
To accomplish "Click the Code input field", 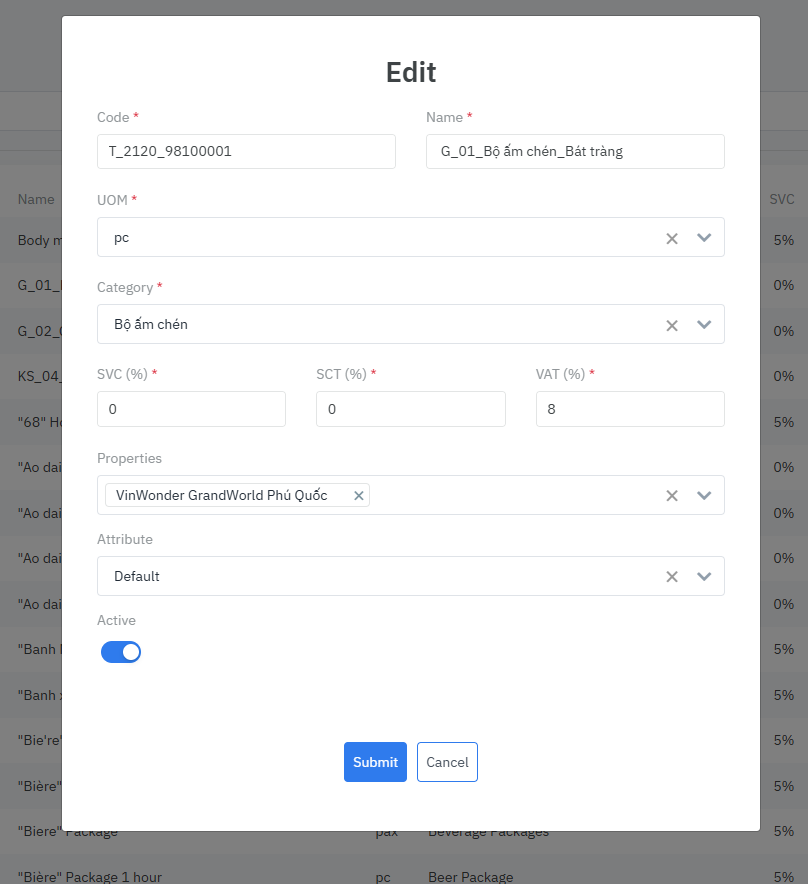I will (x=246, y=152).
